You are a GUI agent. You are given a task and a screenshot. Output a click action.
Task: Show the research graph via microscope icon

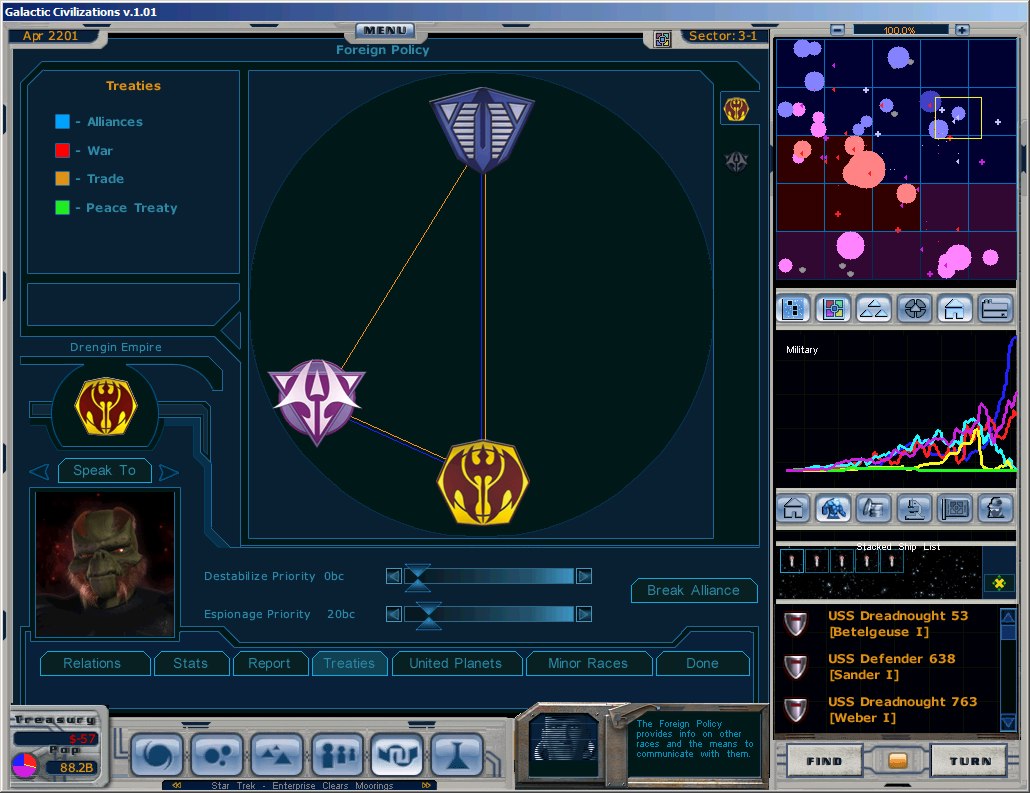point(914,508)
